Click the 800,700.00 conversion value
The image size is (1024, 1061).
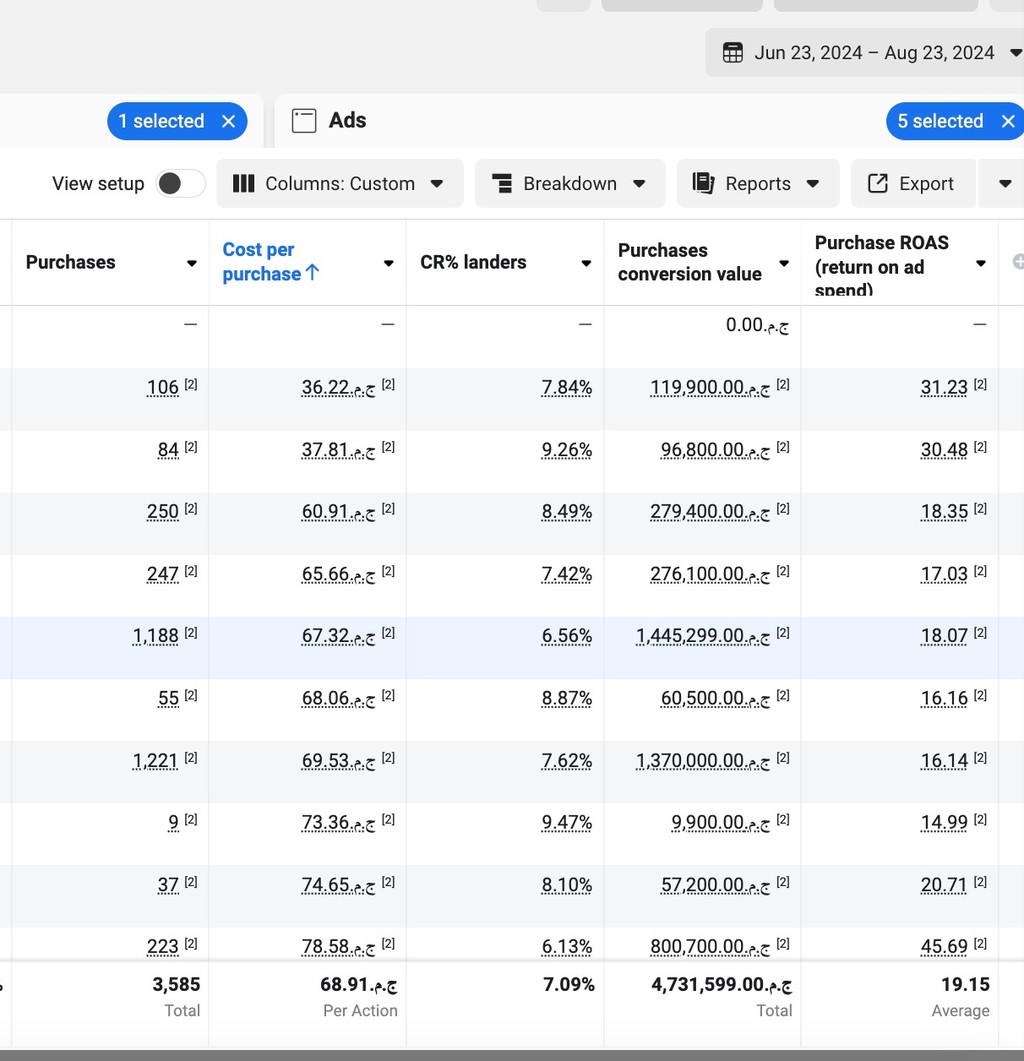point(710,946)
